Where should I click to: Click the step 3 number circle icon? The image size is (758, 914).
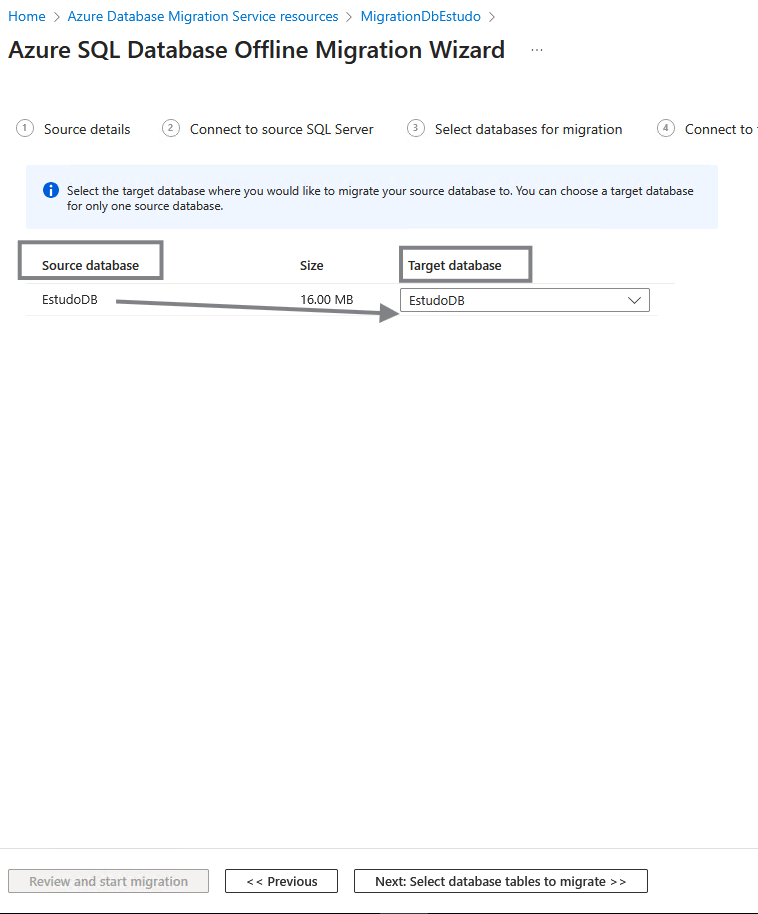(x=416, y=128)
